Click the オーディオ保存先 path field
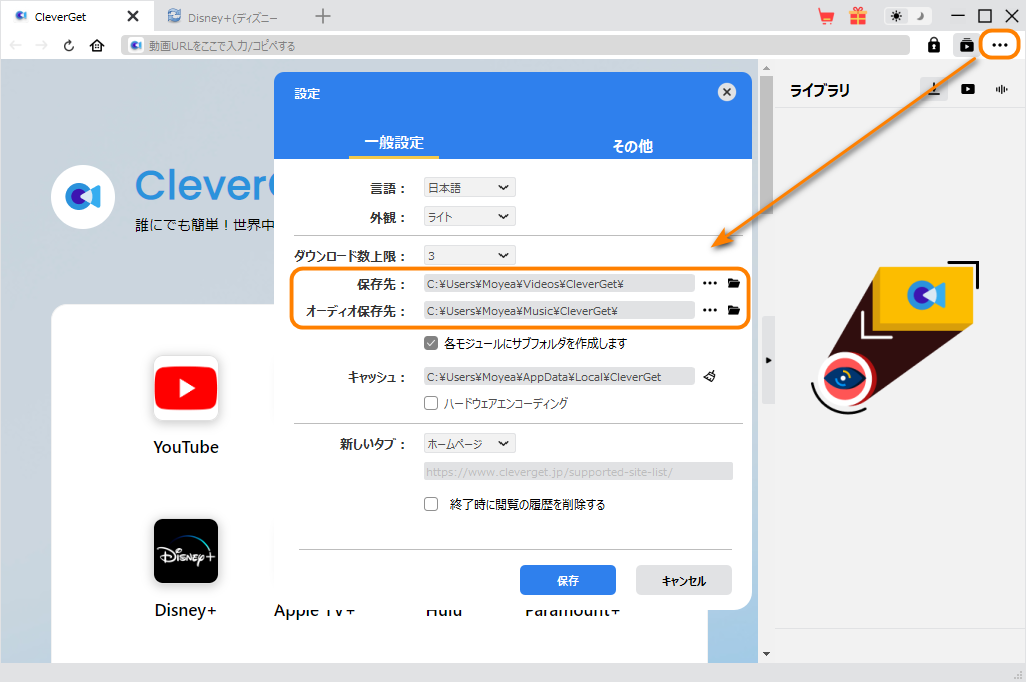 click(559, 311)
